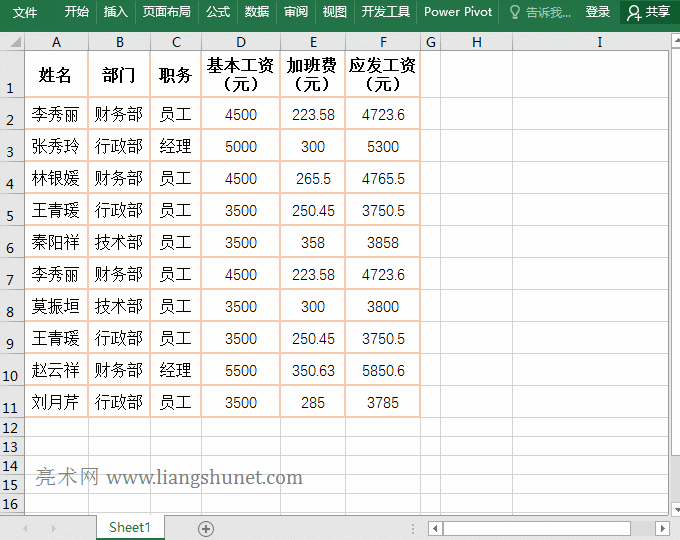Open the Power Pivot tab
Screen dimensions: 680x540
[458, 12]
